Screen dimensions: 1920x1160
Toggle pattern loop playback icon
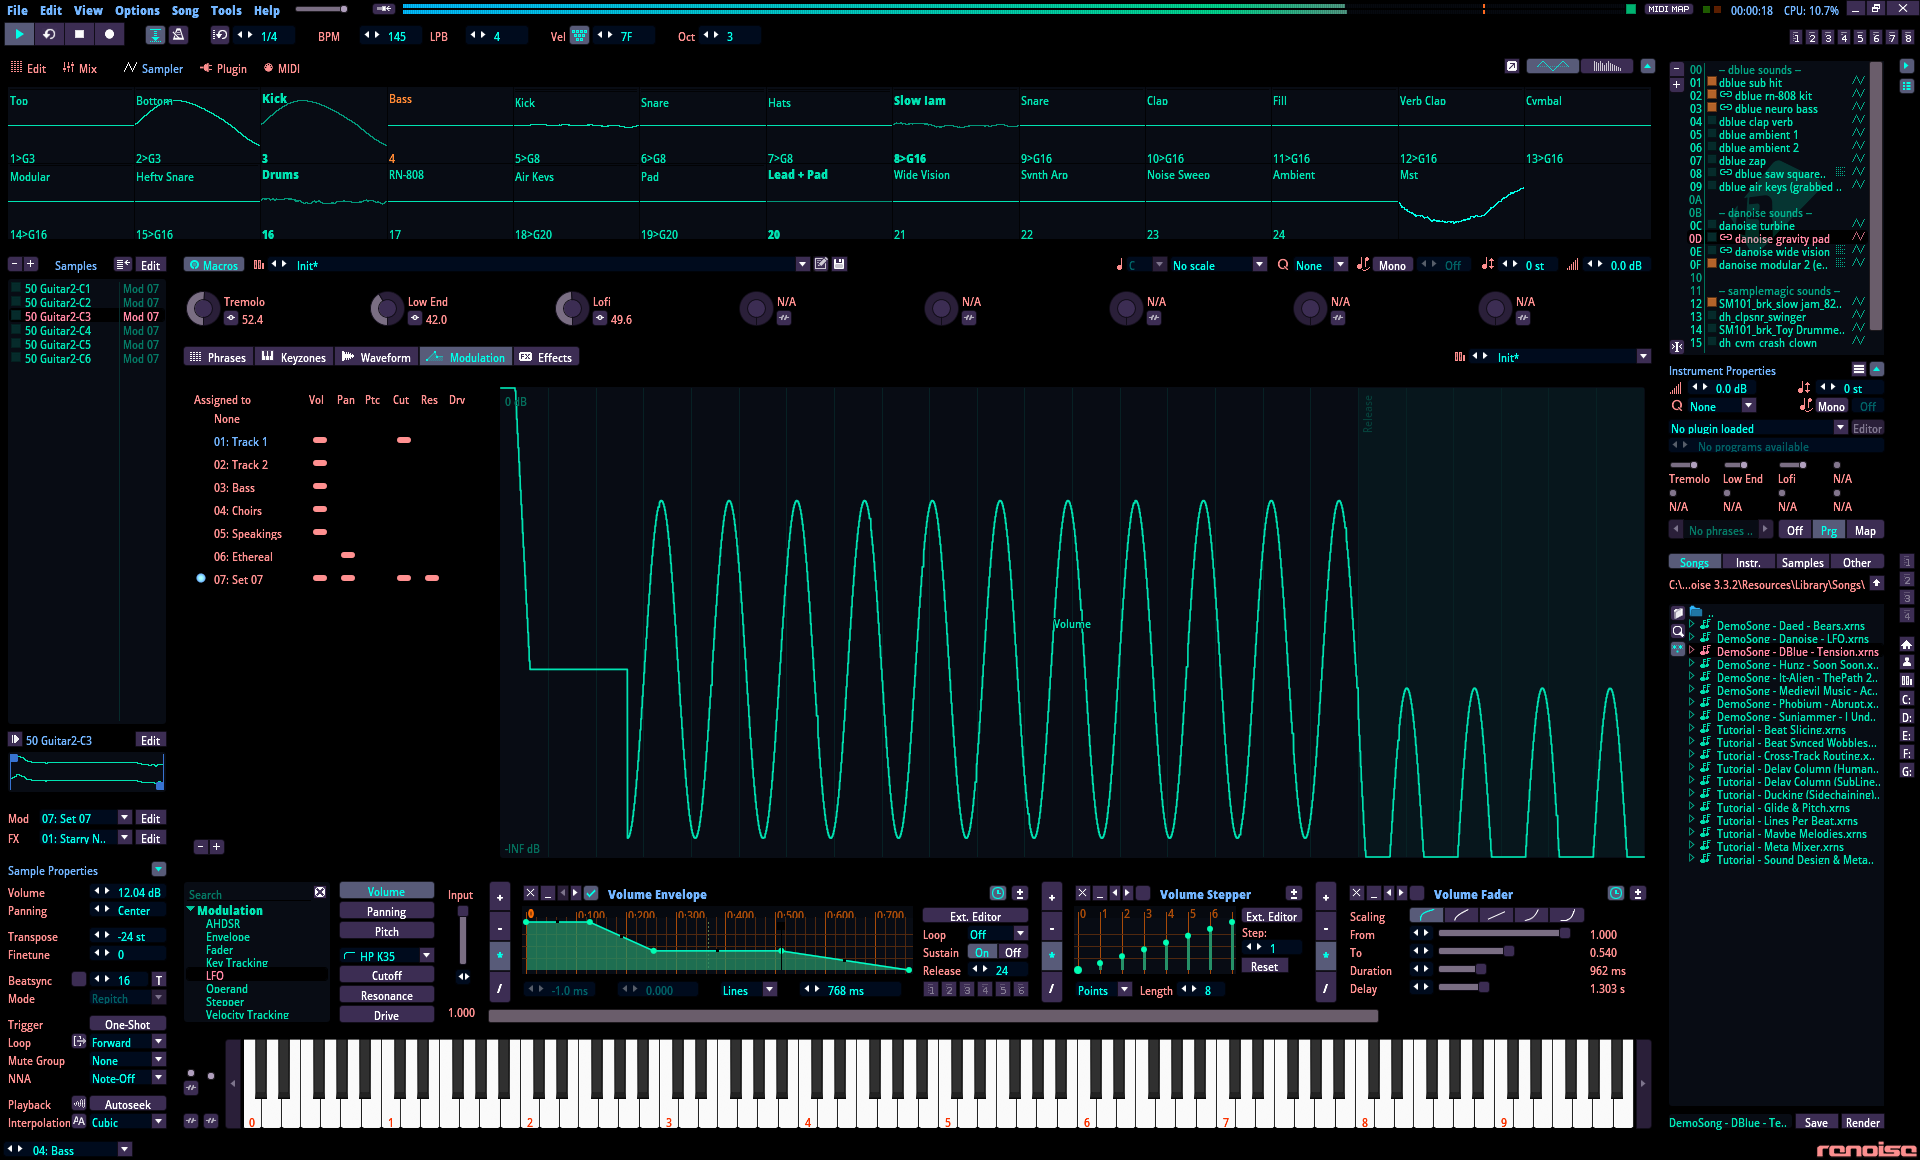(x=49, y=34)
